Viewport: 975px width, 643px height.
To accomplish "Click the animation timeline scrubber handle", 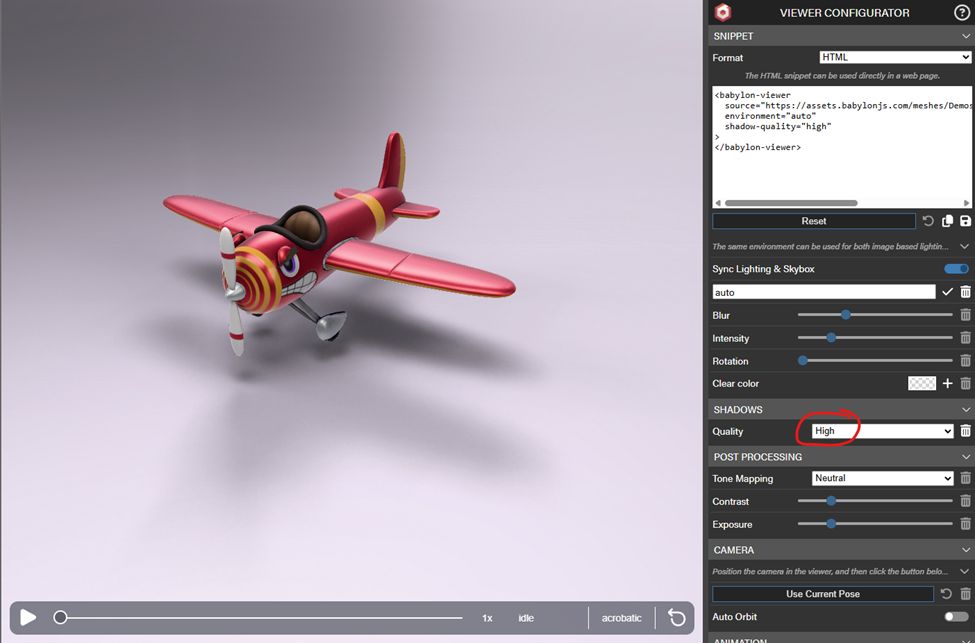I will coord(60,618).
